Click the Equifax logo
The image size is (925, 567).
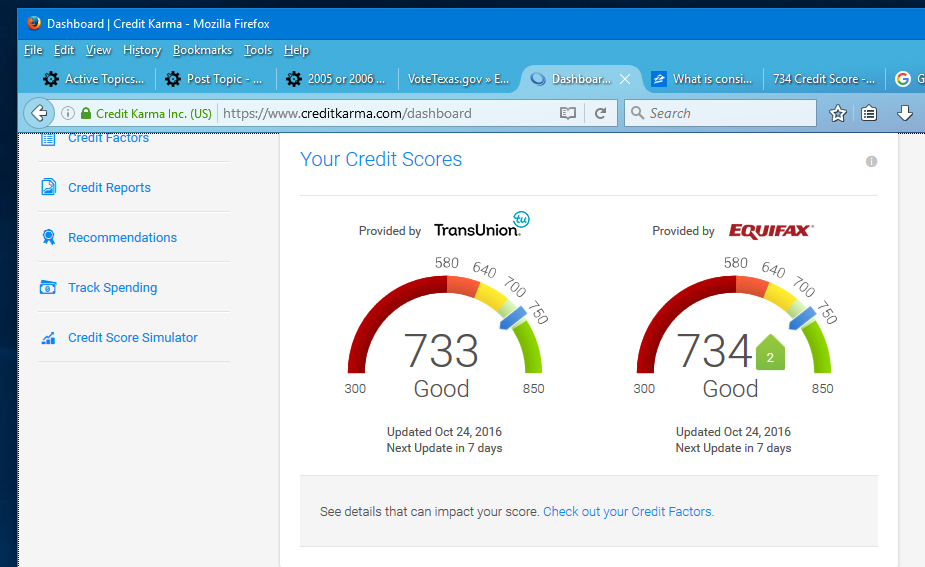click(771, 231)
